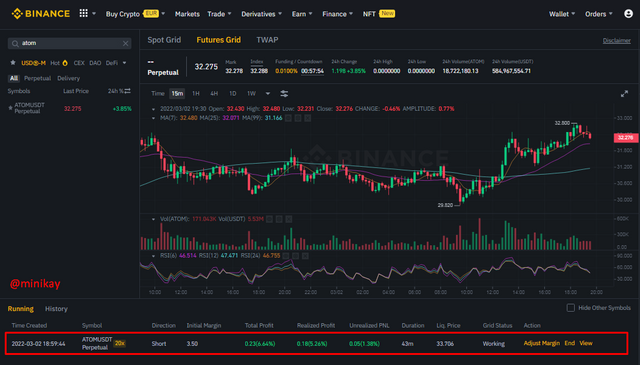Select the 15m time interval
The width and height of the screenshot is (640, 365).
[177, 93]
